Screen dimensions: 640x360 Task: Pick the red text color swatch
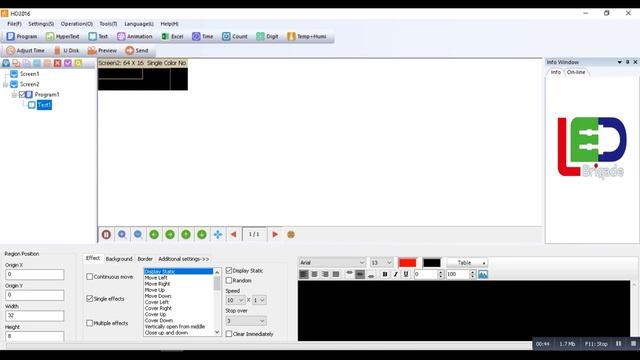tap(407, 262)
